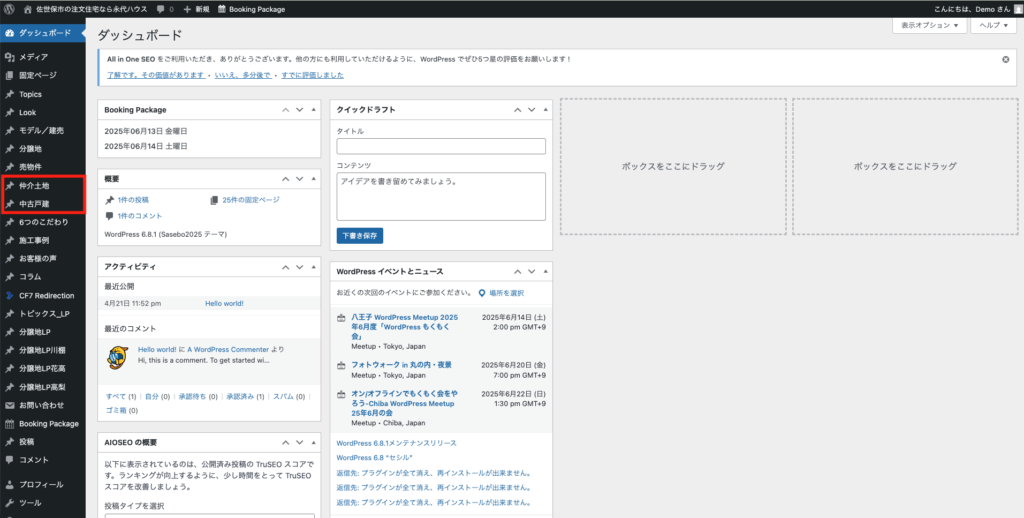The height and width of the screenshot is (518, 1024).
Task: Click the pin icon beside お客様の声
Action: point(9,259)
